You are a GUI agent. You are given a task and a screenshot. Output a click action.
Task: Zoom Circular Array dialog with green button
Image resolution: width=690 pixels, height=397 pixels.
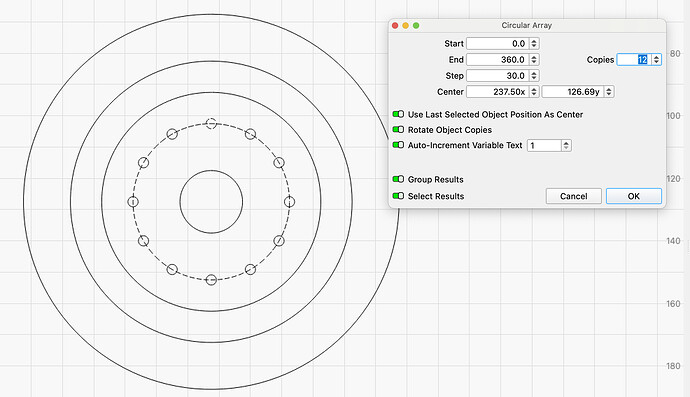coord(416,26)
